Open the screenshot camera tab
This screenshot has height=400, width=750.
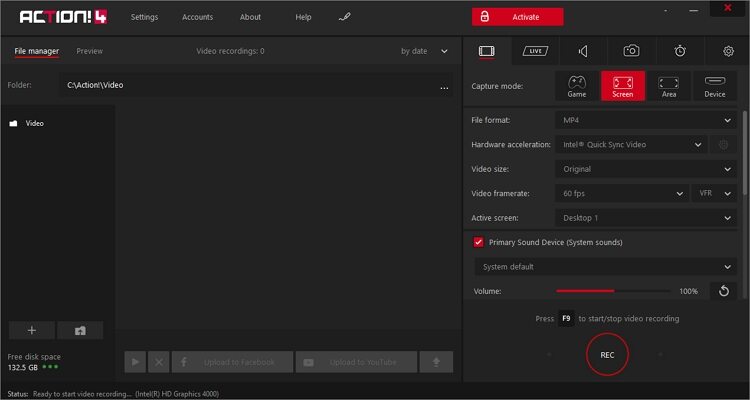pos(631,51)
